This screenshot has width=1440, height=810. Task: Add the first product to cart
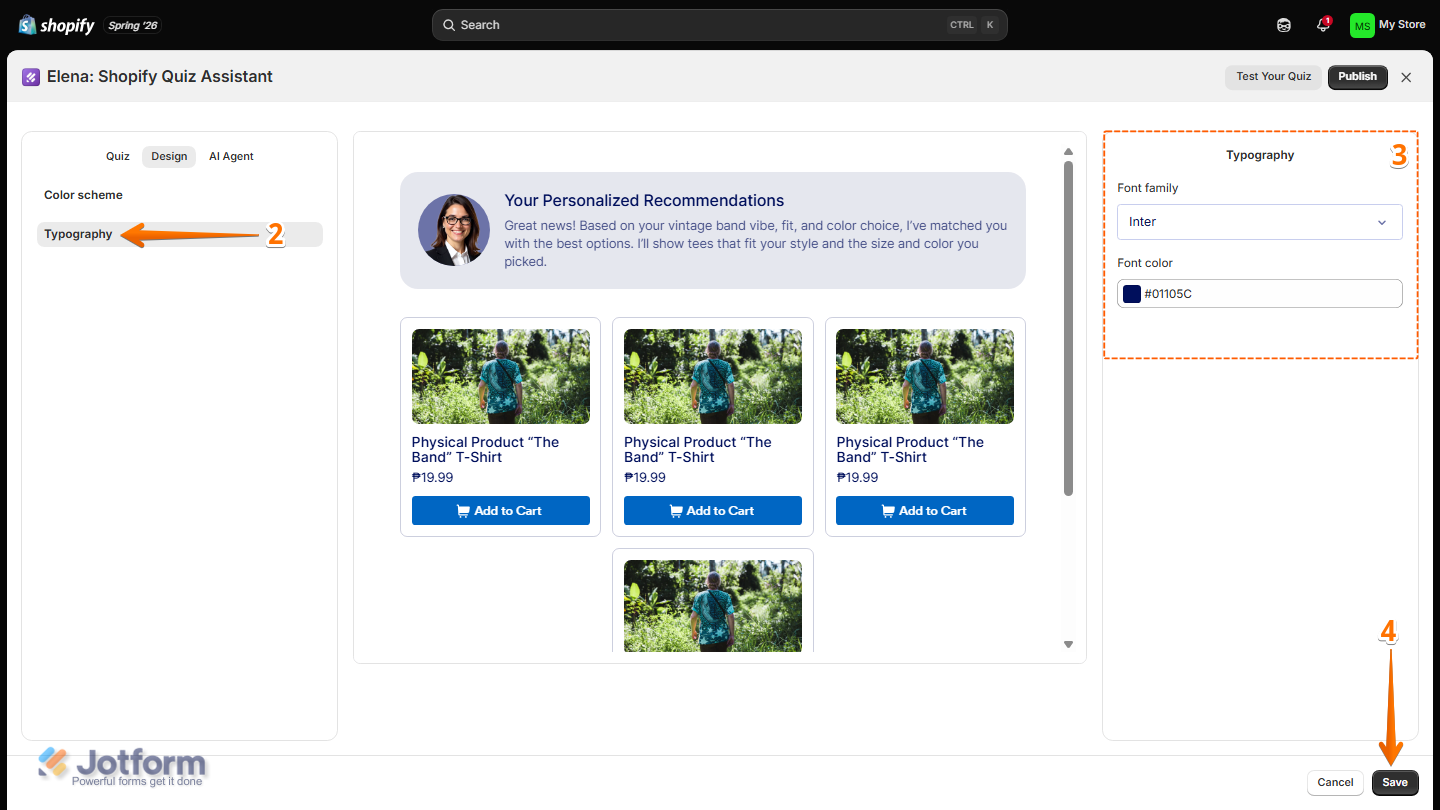click(501, 511)
